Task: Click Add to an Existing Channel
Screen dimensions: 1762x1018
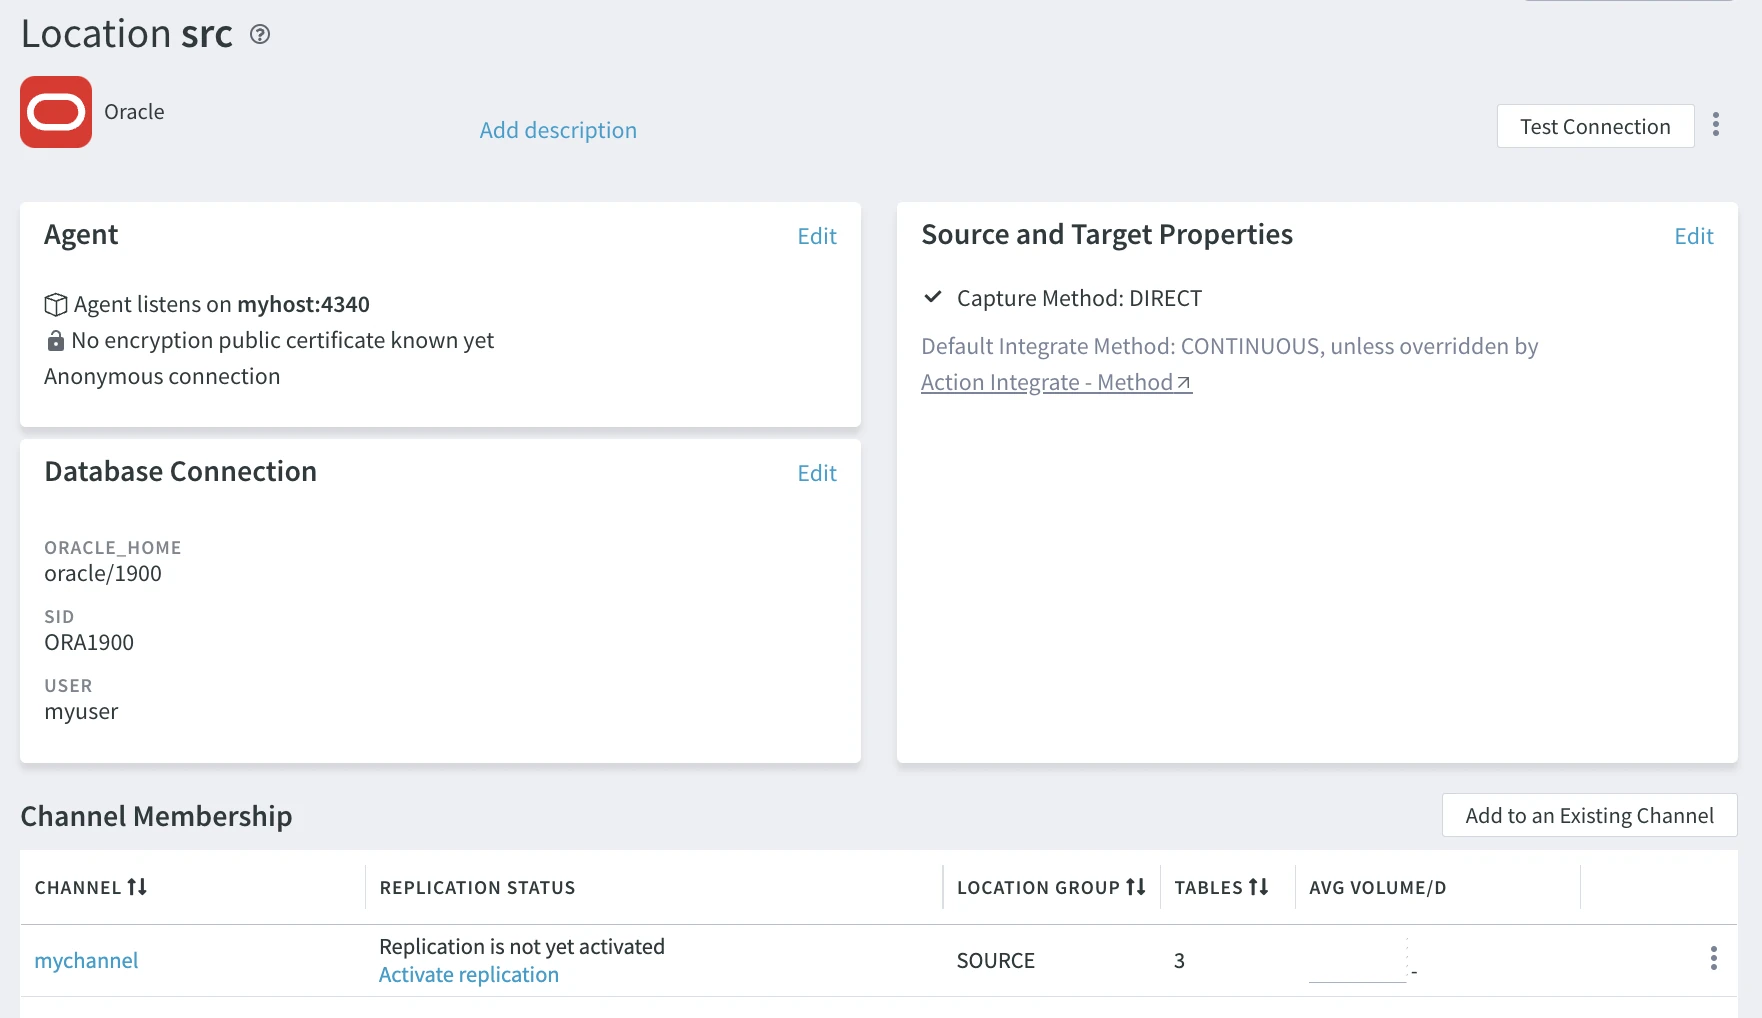Action: coord(1589,816)
